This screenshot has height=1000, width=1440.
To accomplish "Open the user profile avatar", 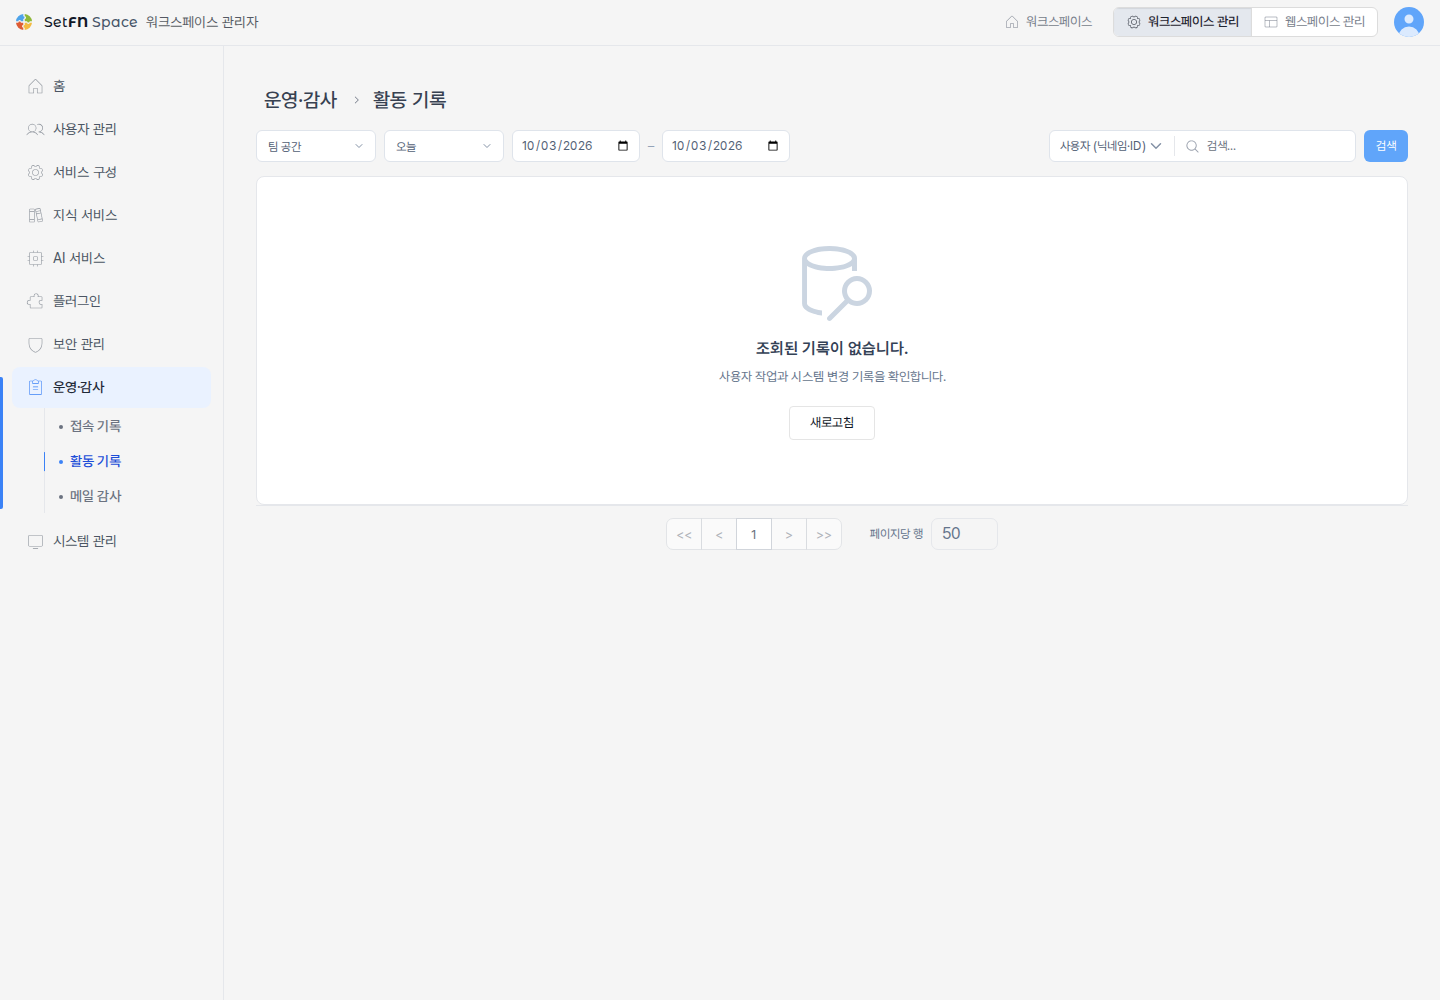I will point(1409,22).
